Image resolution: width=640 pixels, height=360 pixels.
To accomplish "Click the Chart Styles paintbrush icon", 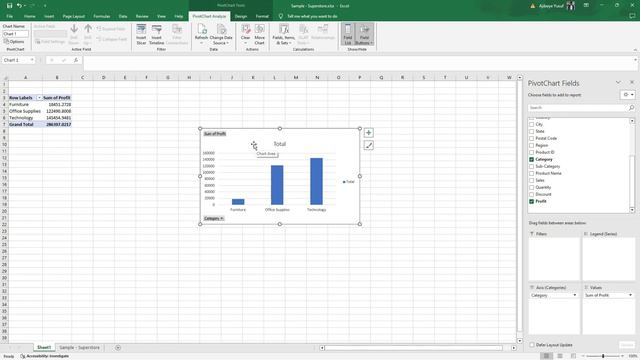I will tap(369, 145).
